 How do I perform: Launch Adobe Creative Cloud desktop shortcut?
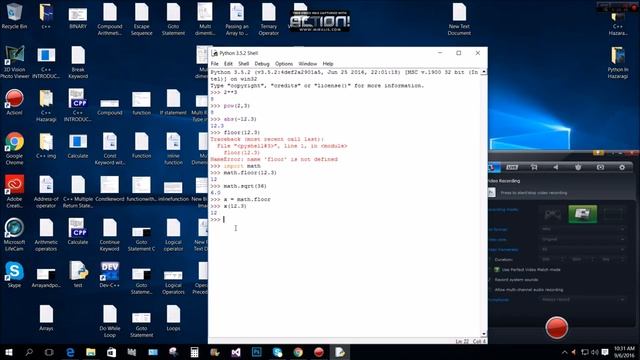tap(14, 192)
